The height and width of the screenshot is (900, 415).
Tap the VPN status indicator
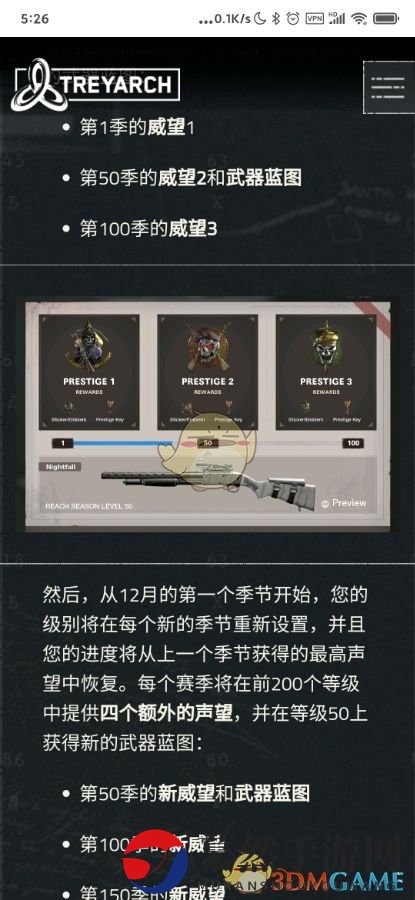pyautogui.click(x=314, y=18)
